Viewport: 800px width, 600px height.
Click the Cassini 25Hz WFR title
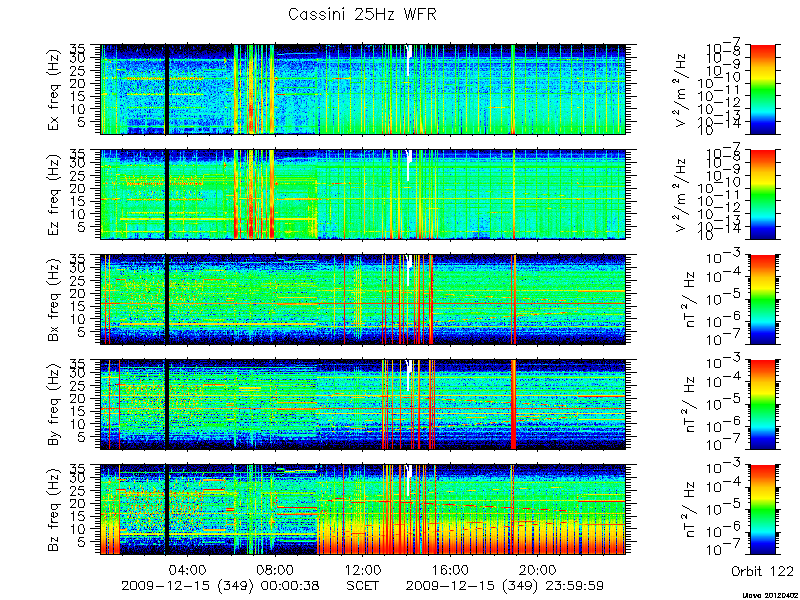(x=362, y=14)
